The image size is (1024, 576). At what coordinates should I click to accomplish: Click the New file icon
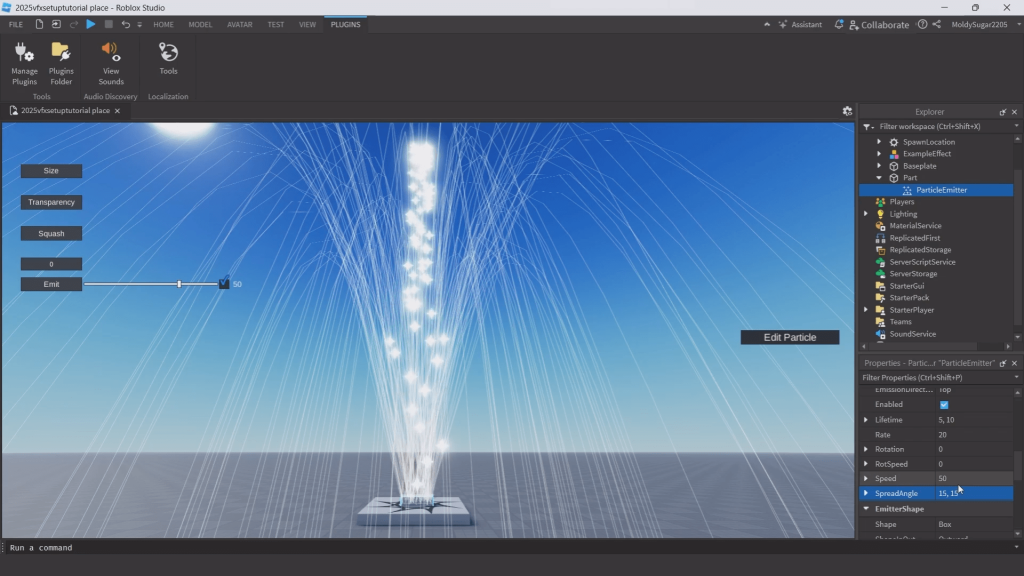(39, 24)
